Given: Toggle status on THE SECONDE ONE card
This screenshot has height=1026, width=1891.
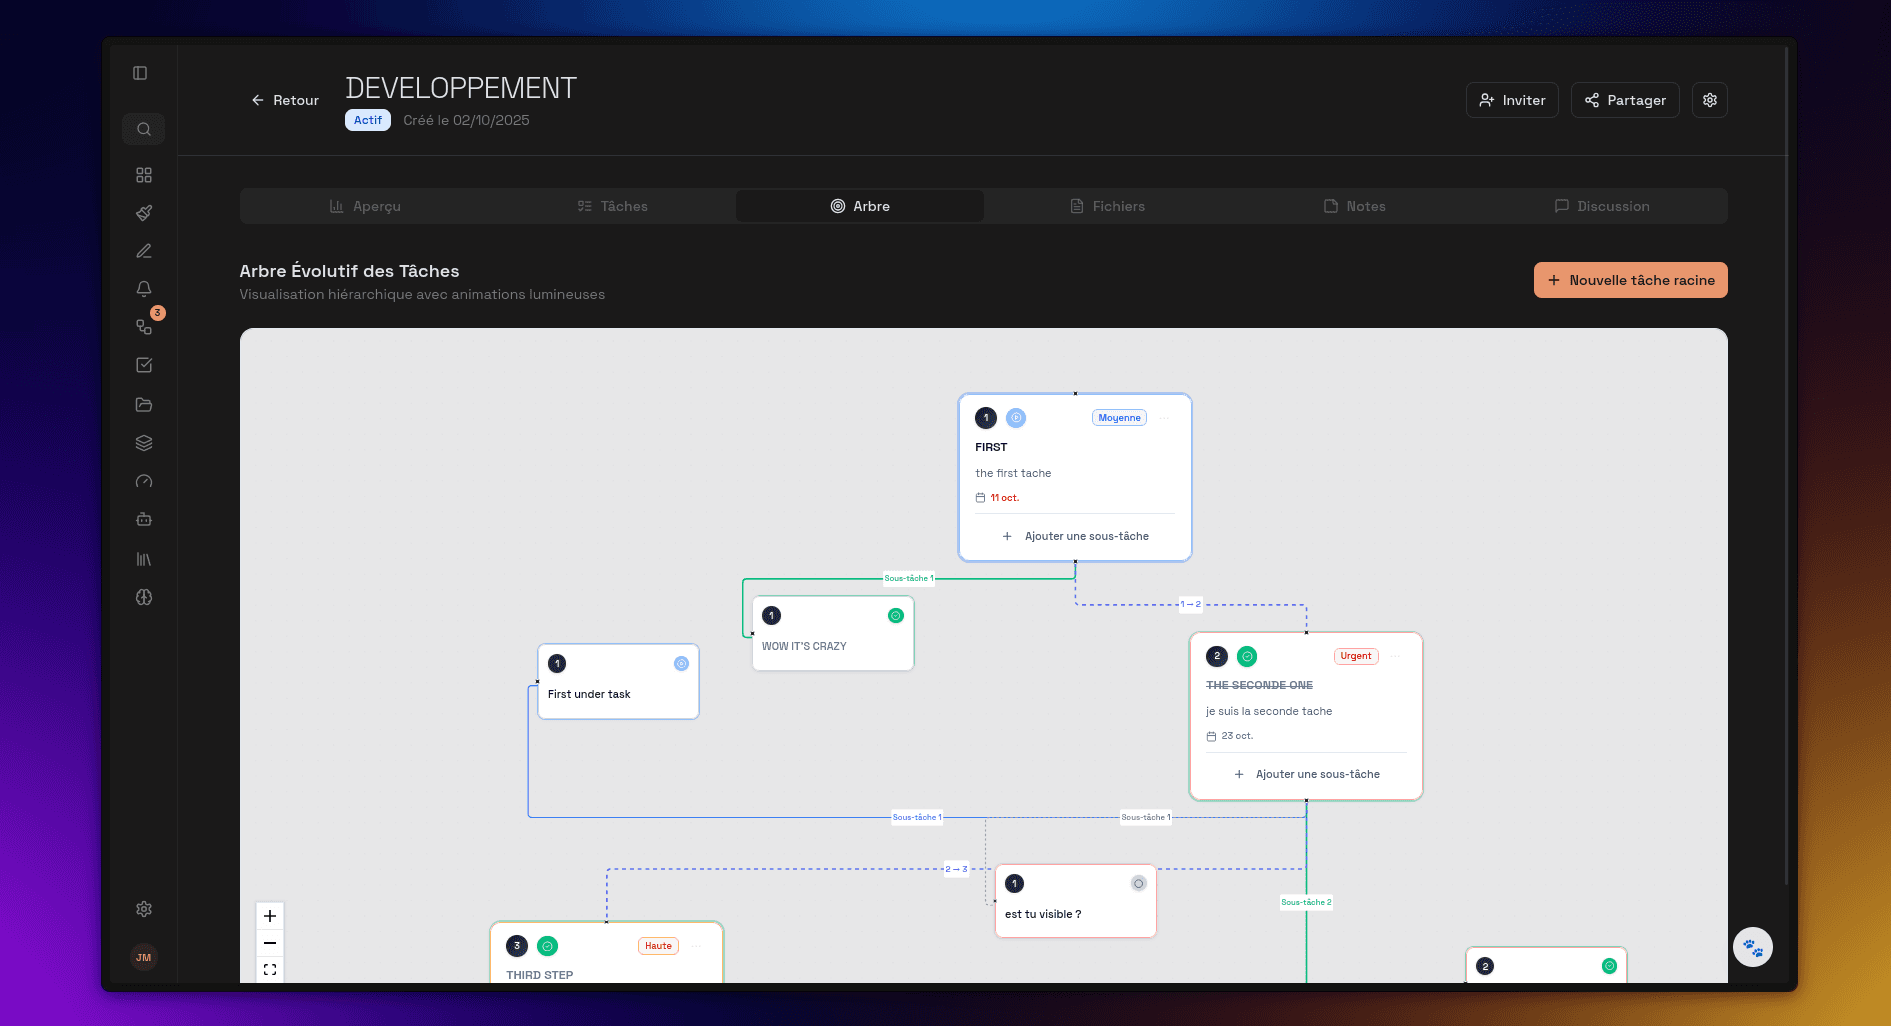Looking at the screenshot, I should click(x=1247, y=656).
